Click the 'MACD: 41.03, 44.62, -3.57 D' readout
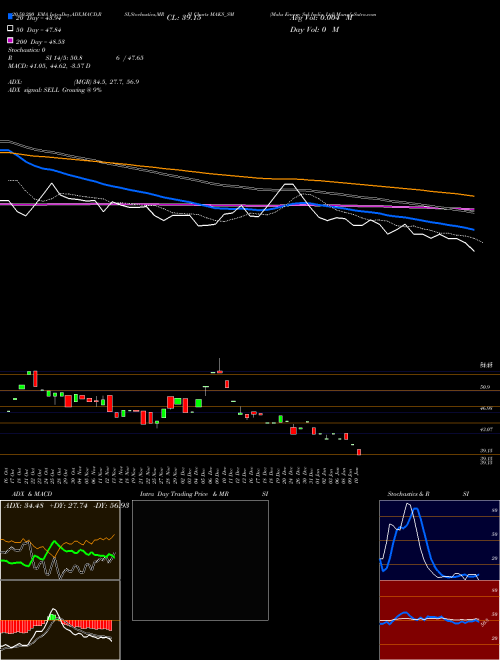 coord(49,66)
